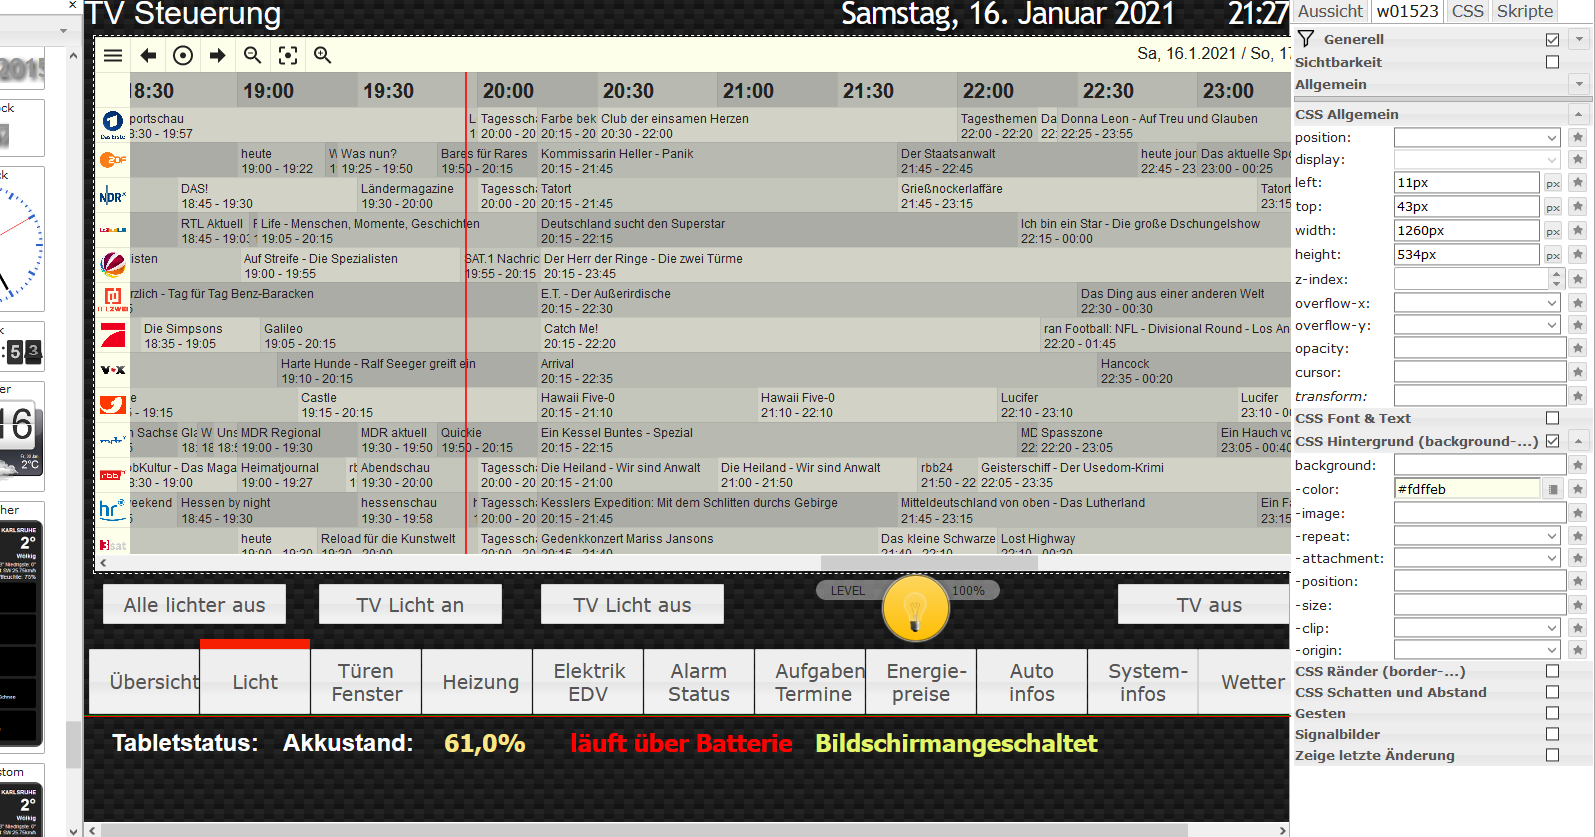Enable Zeige letzte Änderung checkbox

[x=1552, y=755]
